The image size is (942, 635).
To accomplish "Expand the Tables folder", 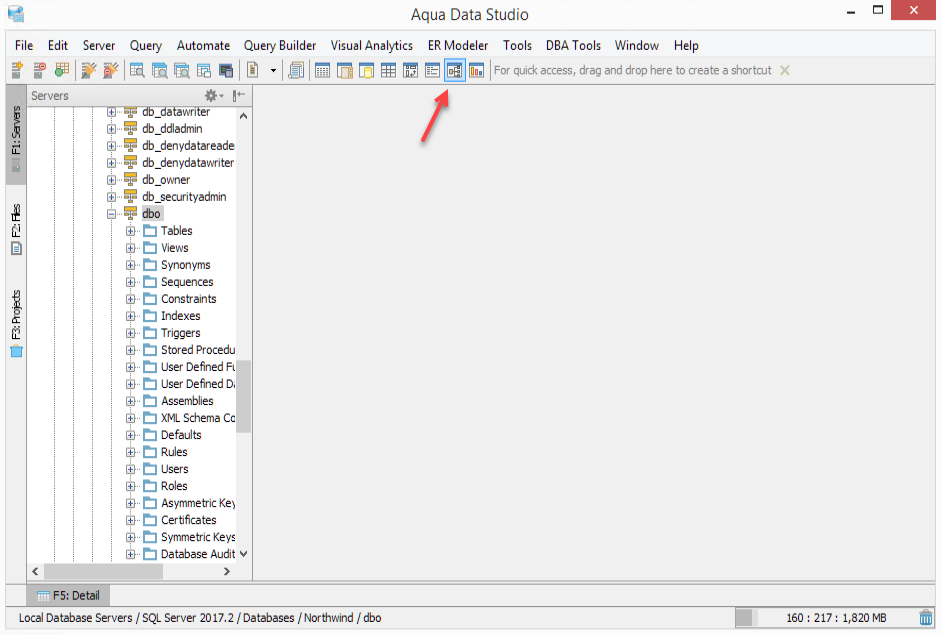I will point(130,231).
